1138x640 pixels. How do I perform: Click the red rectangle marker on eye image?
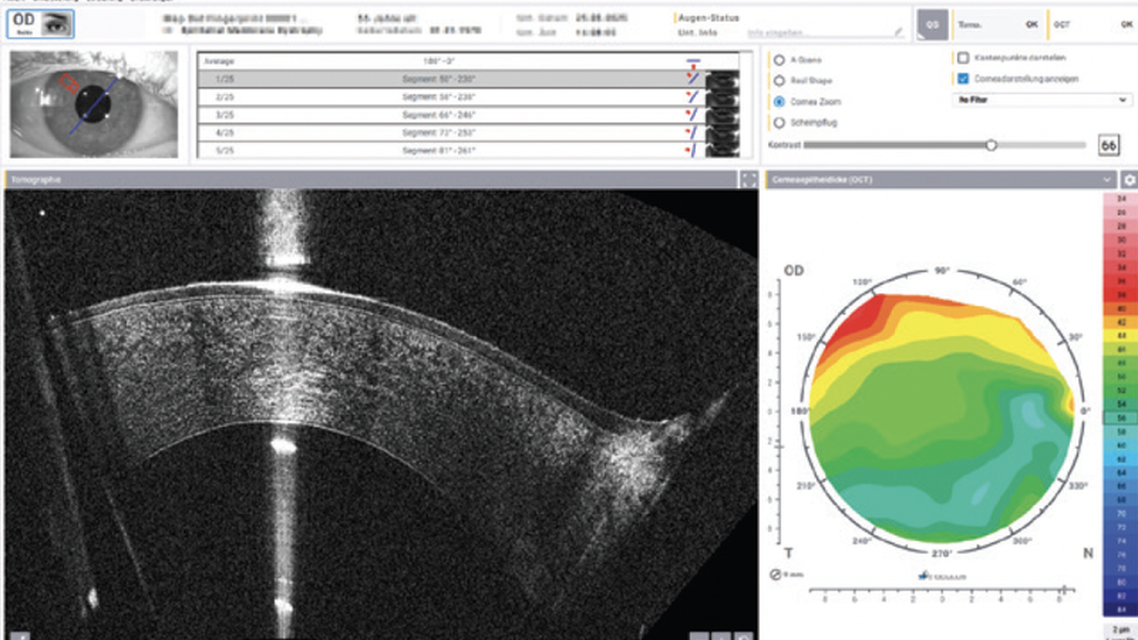[x=69, y=83]
